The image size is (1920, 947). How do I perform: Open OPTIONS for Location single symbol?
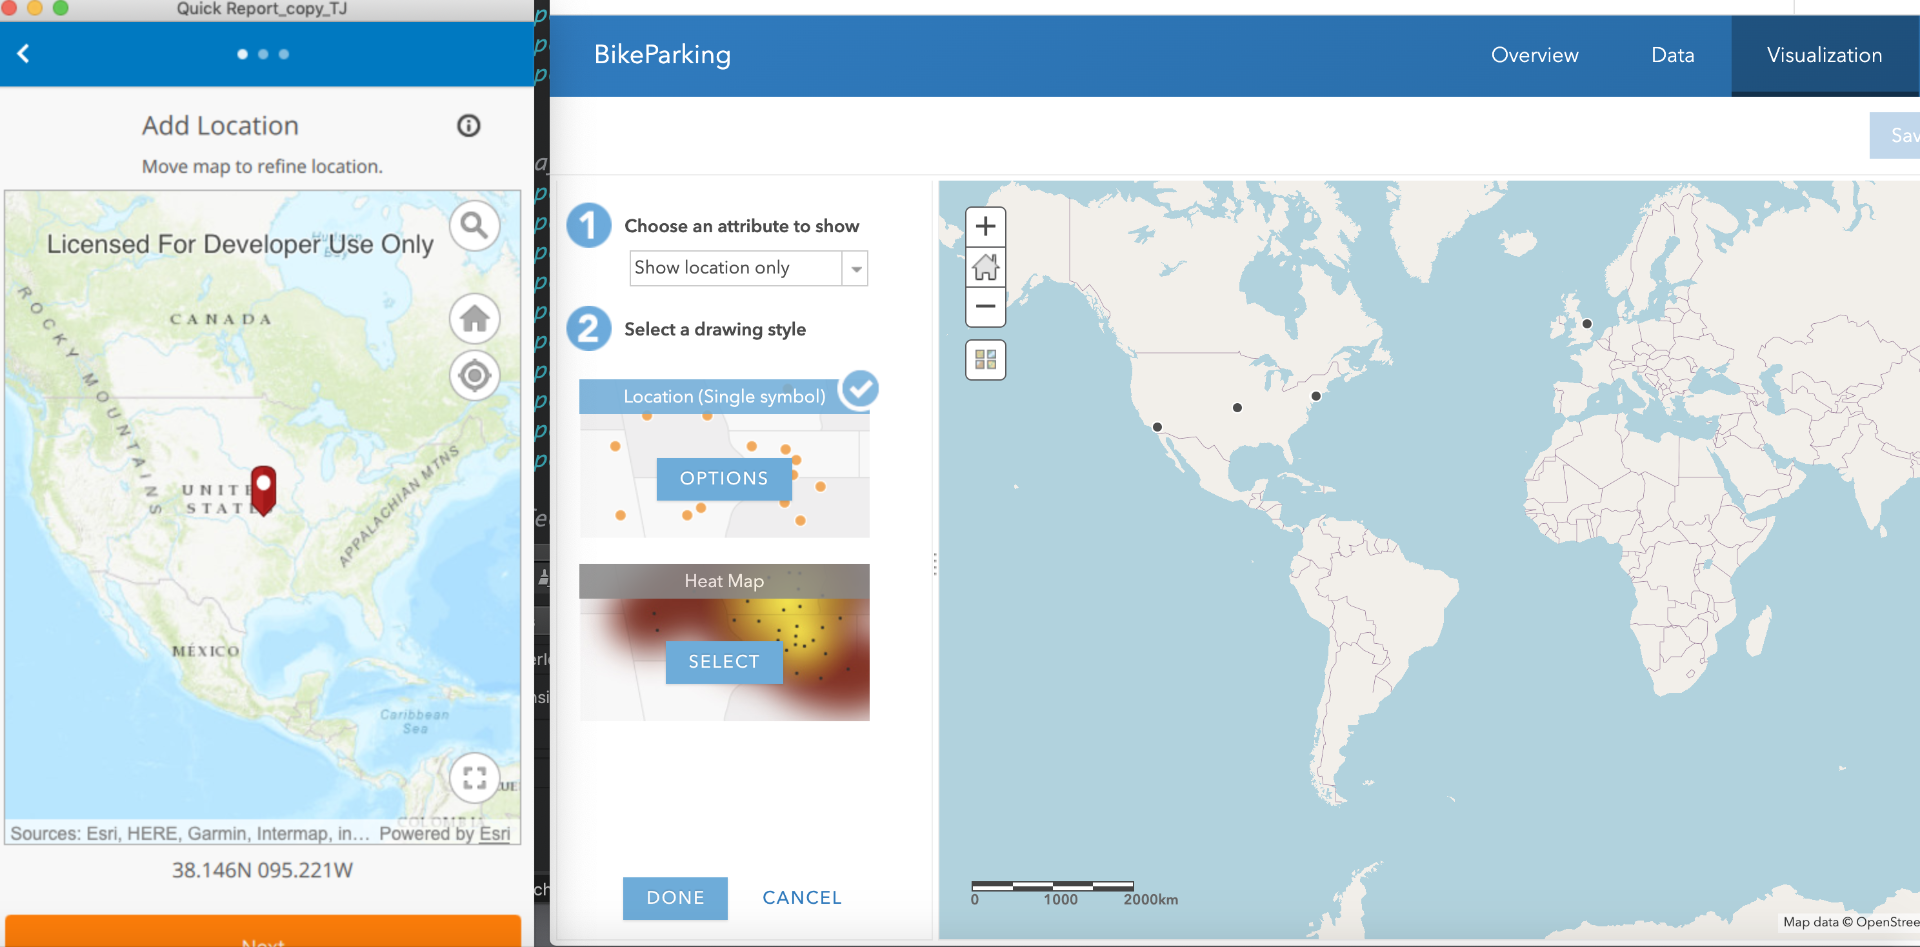[724, 479]
